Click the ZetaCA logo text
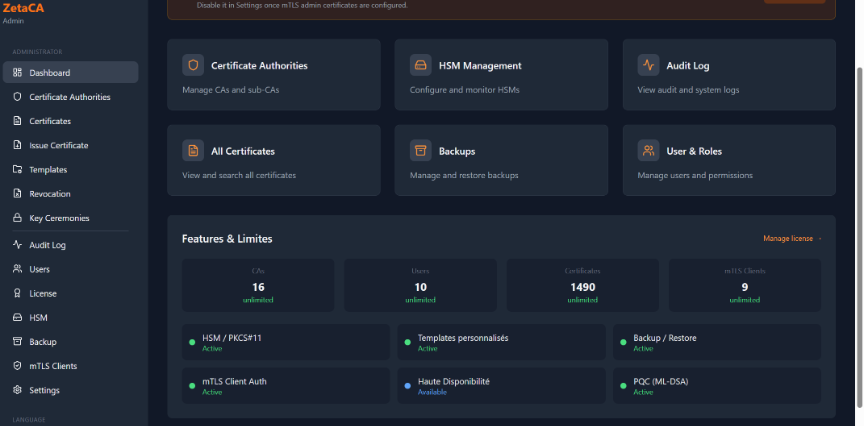The width and height of the screenshot is (864, 426). [23, 8]
